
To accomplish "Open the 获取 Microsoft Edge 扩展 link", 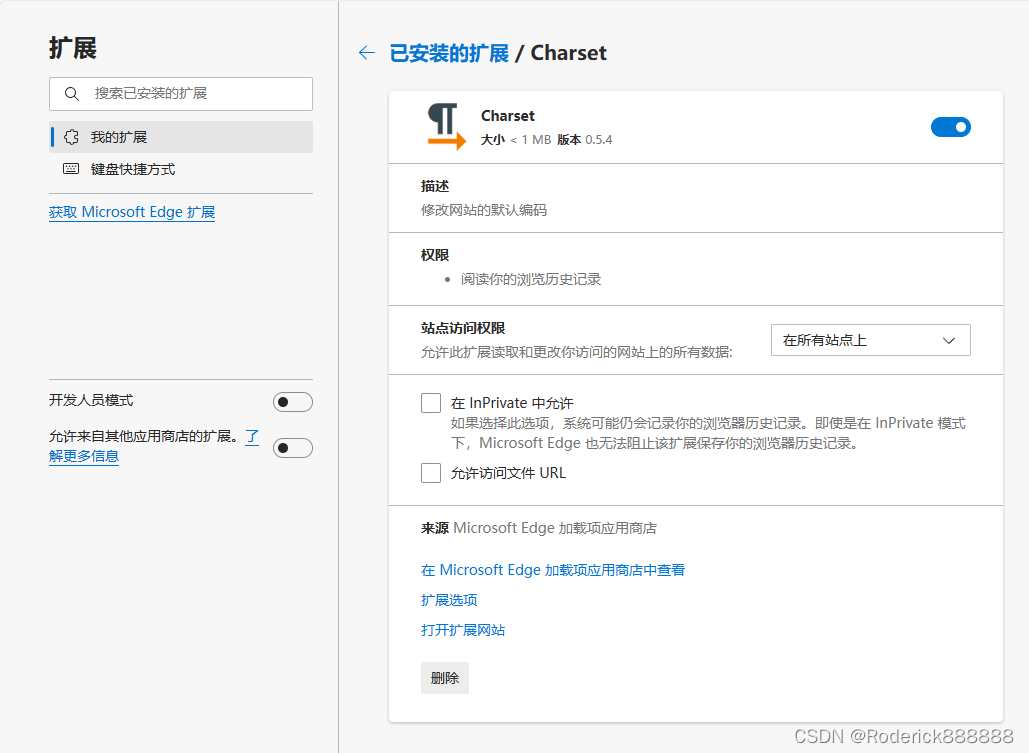I will coord(132,212).
